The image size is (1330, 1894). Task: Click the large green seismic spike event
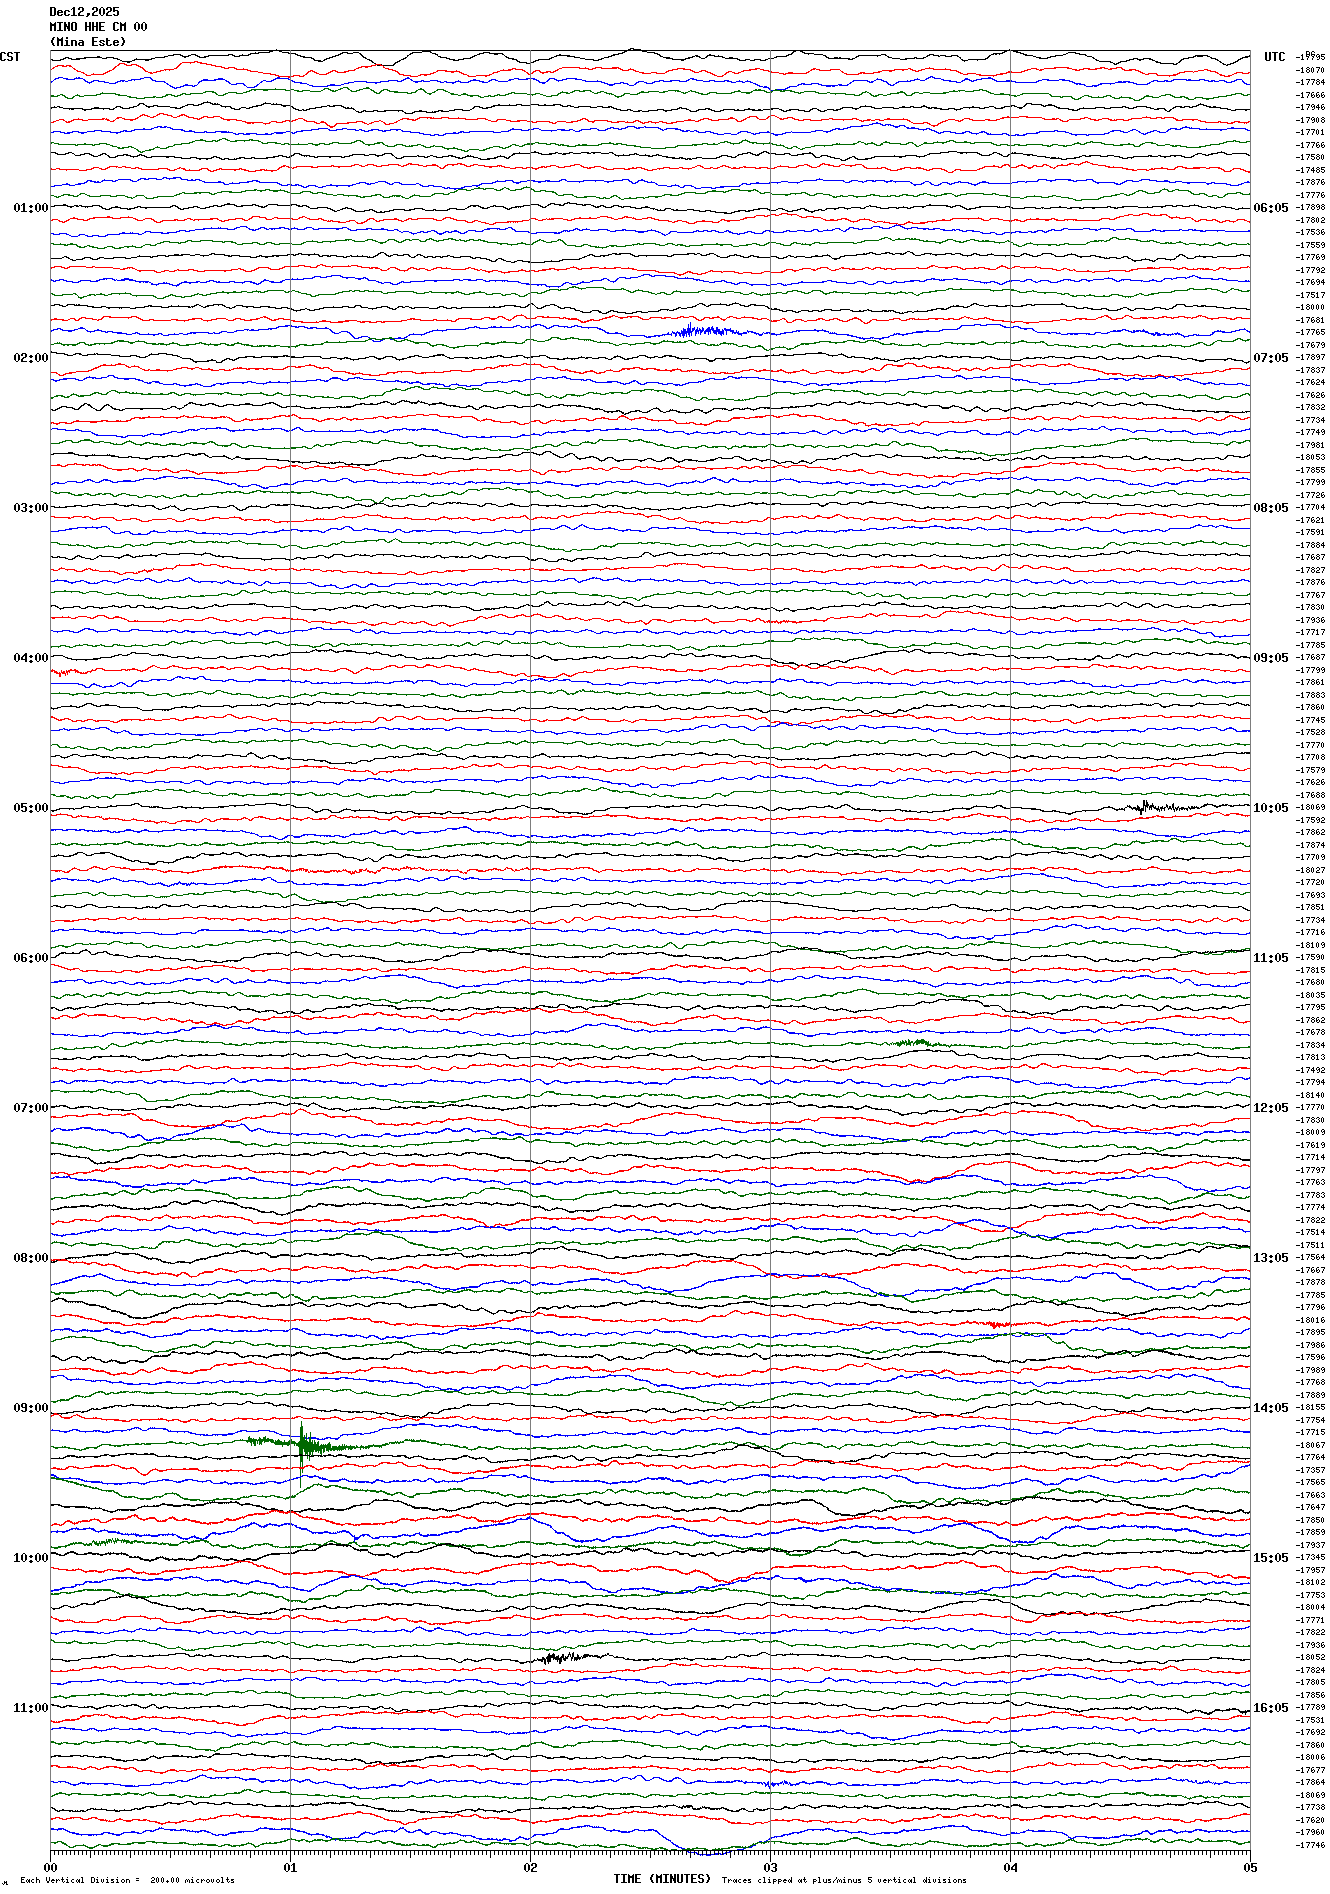pyautogui.click(x=302, y=1444)
